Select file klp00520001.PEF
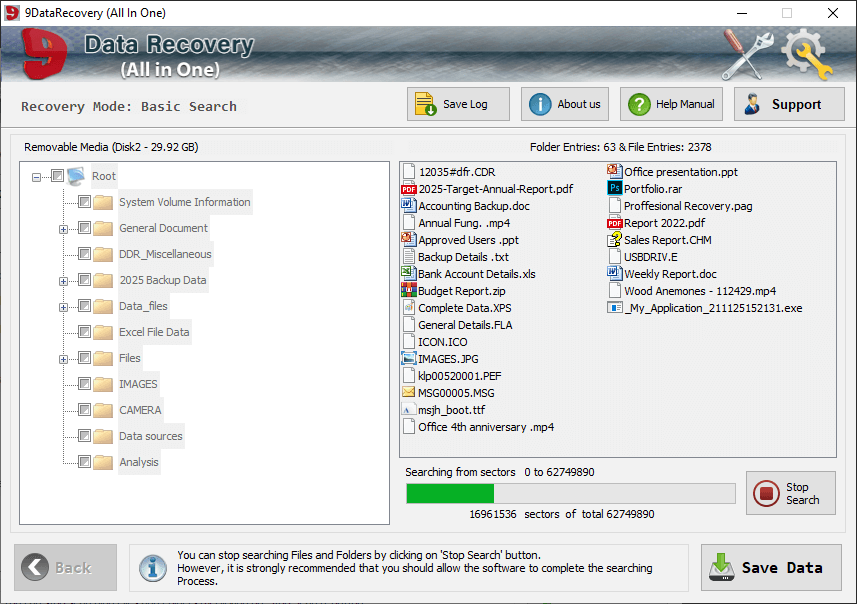 460,376
